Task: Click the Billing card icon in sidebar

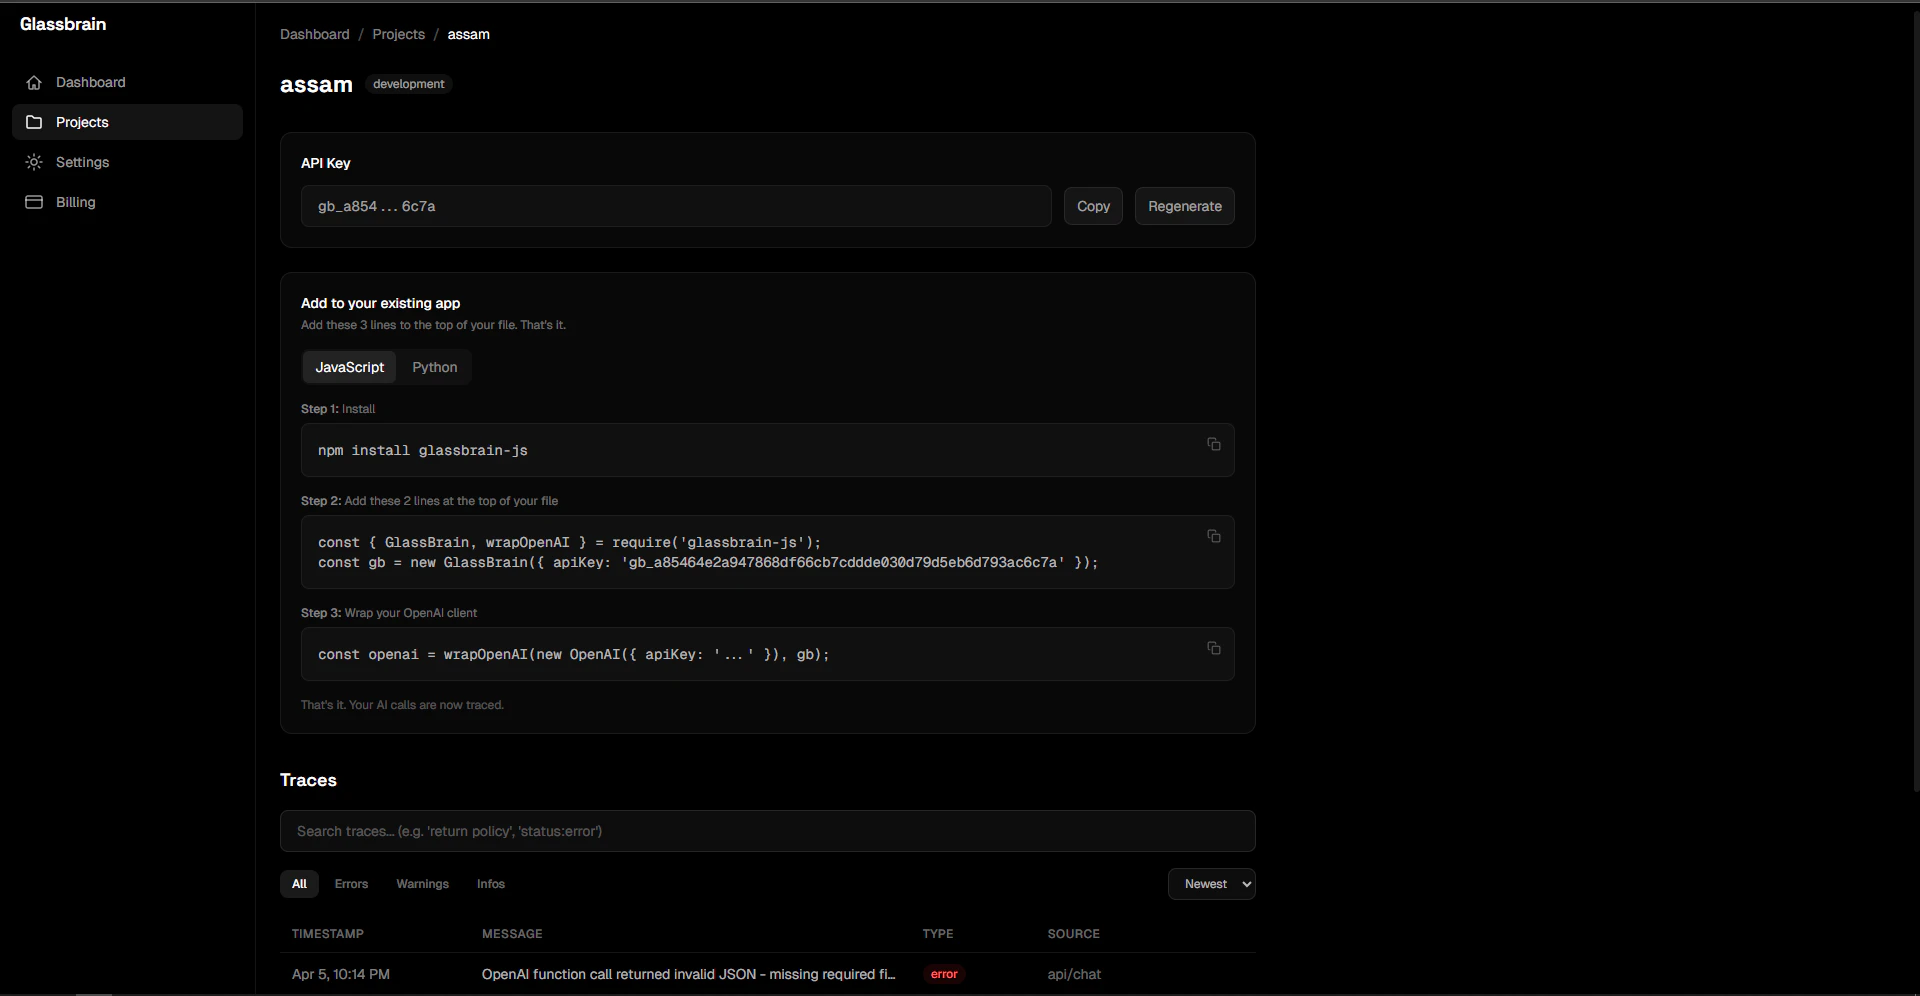Action: click(34, 202)
